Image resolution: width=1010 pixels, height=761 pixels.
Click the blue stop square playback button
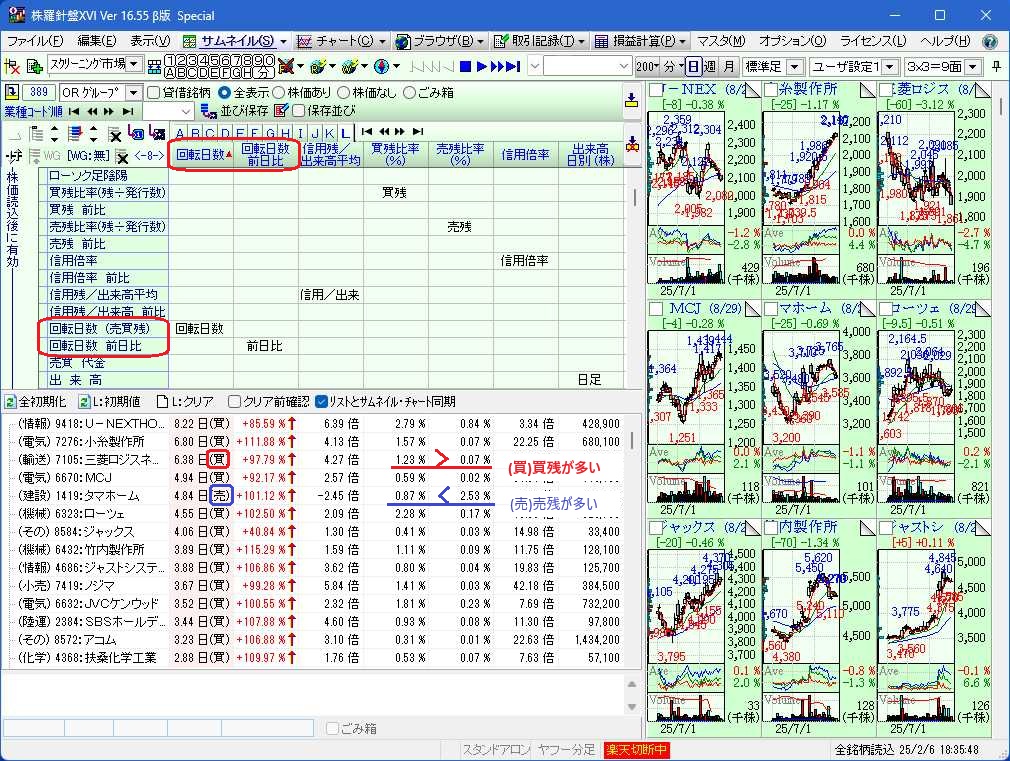pos(466,66)
